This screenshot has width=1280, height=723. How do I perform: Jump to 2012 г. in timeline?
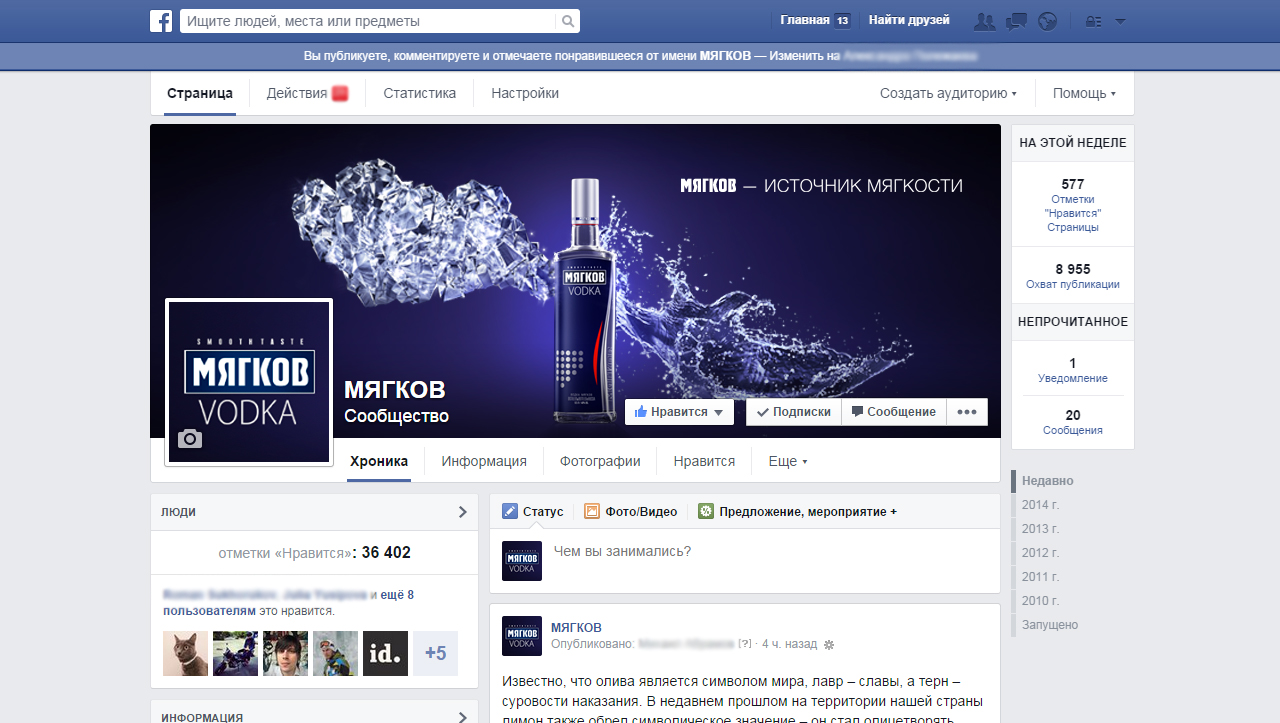(x=1040, y=553)
